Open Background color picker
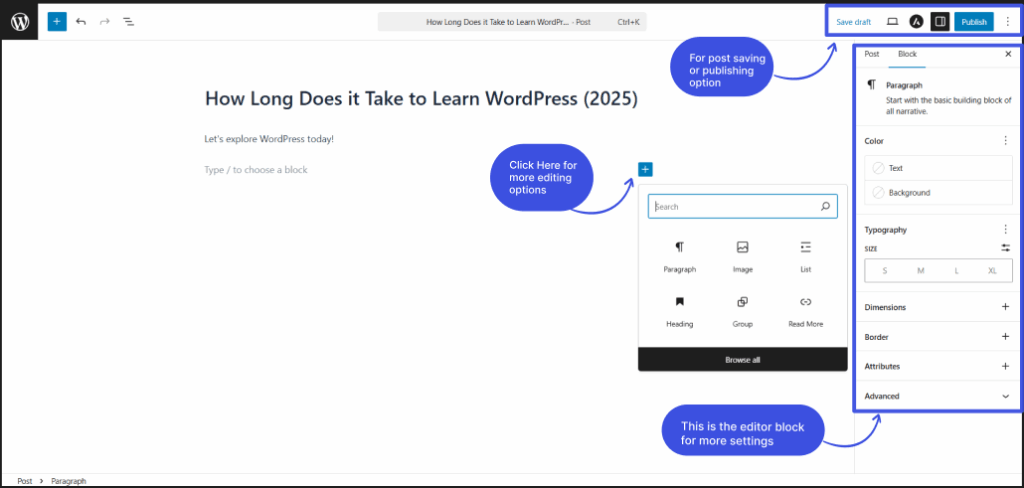Screen dimensions: 1024x488 tap(938, 193)
